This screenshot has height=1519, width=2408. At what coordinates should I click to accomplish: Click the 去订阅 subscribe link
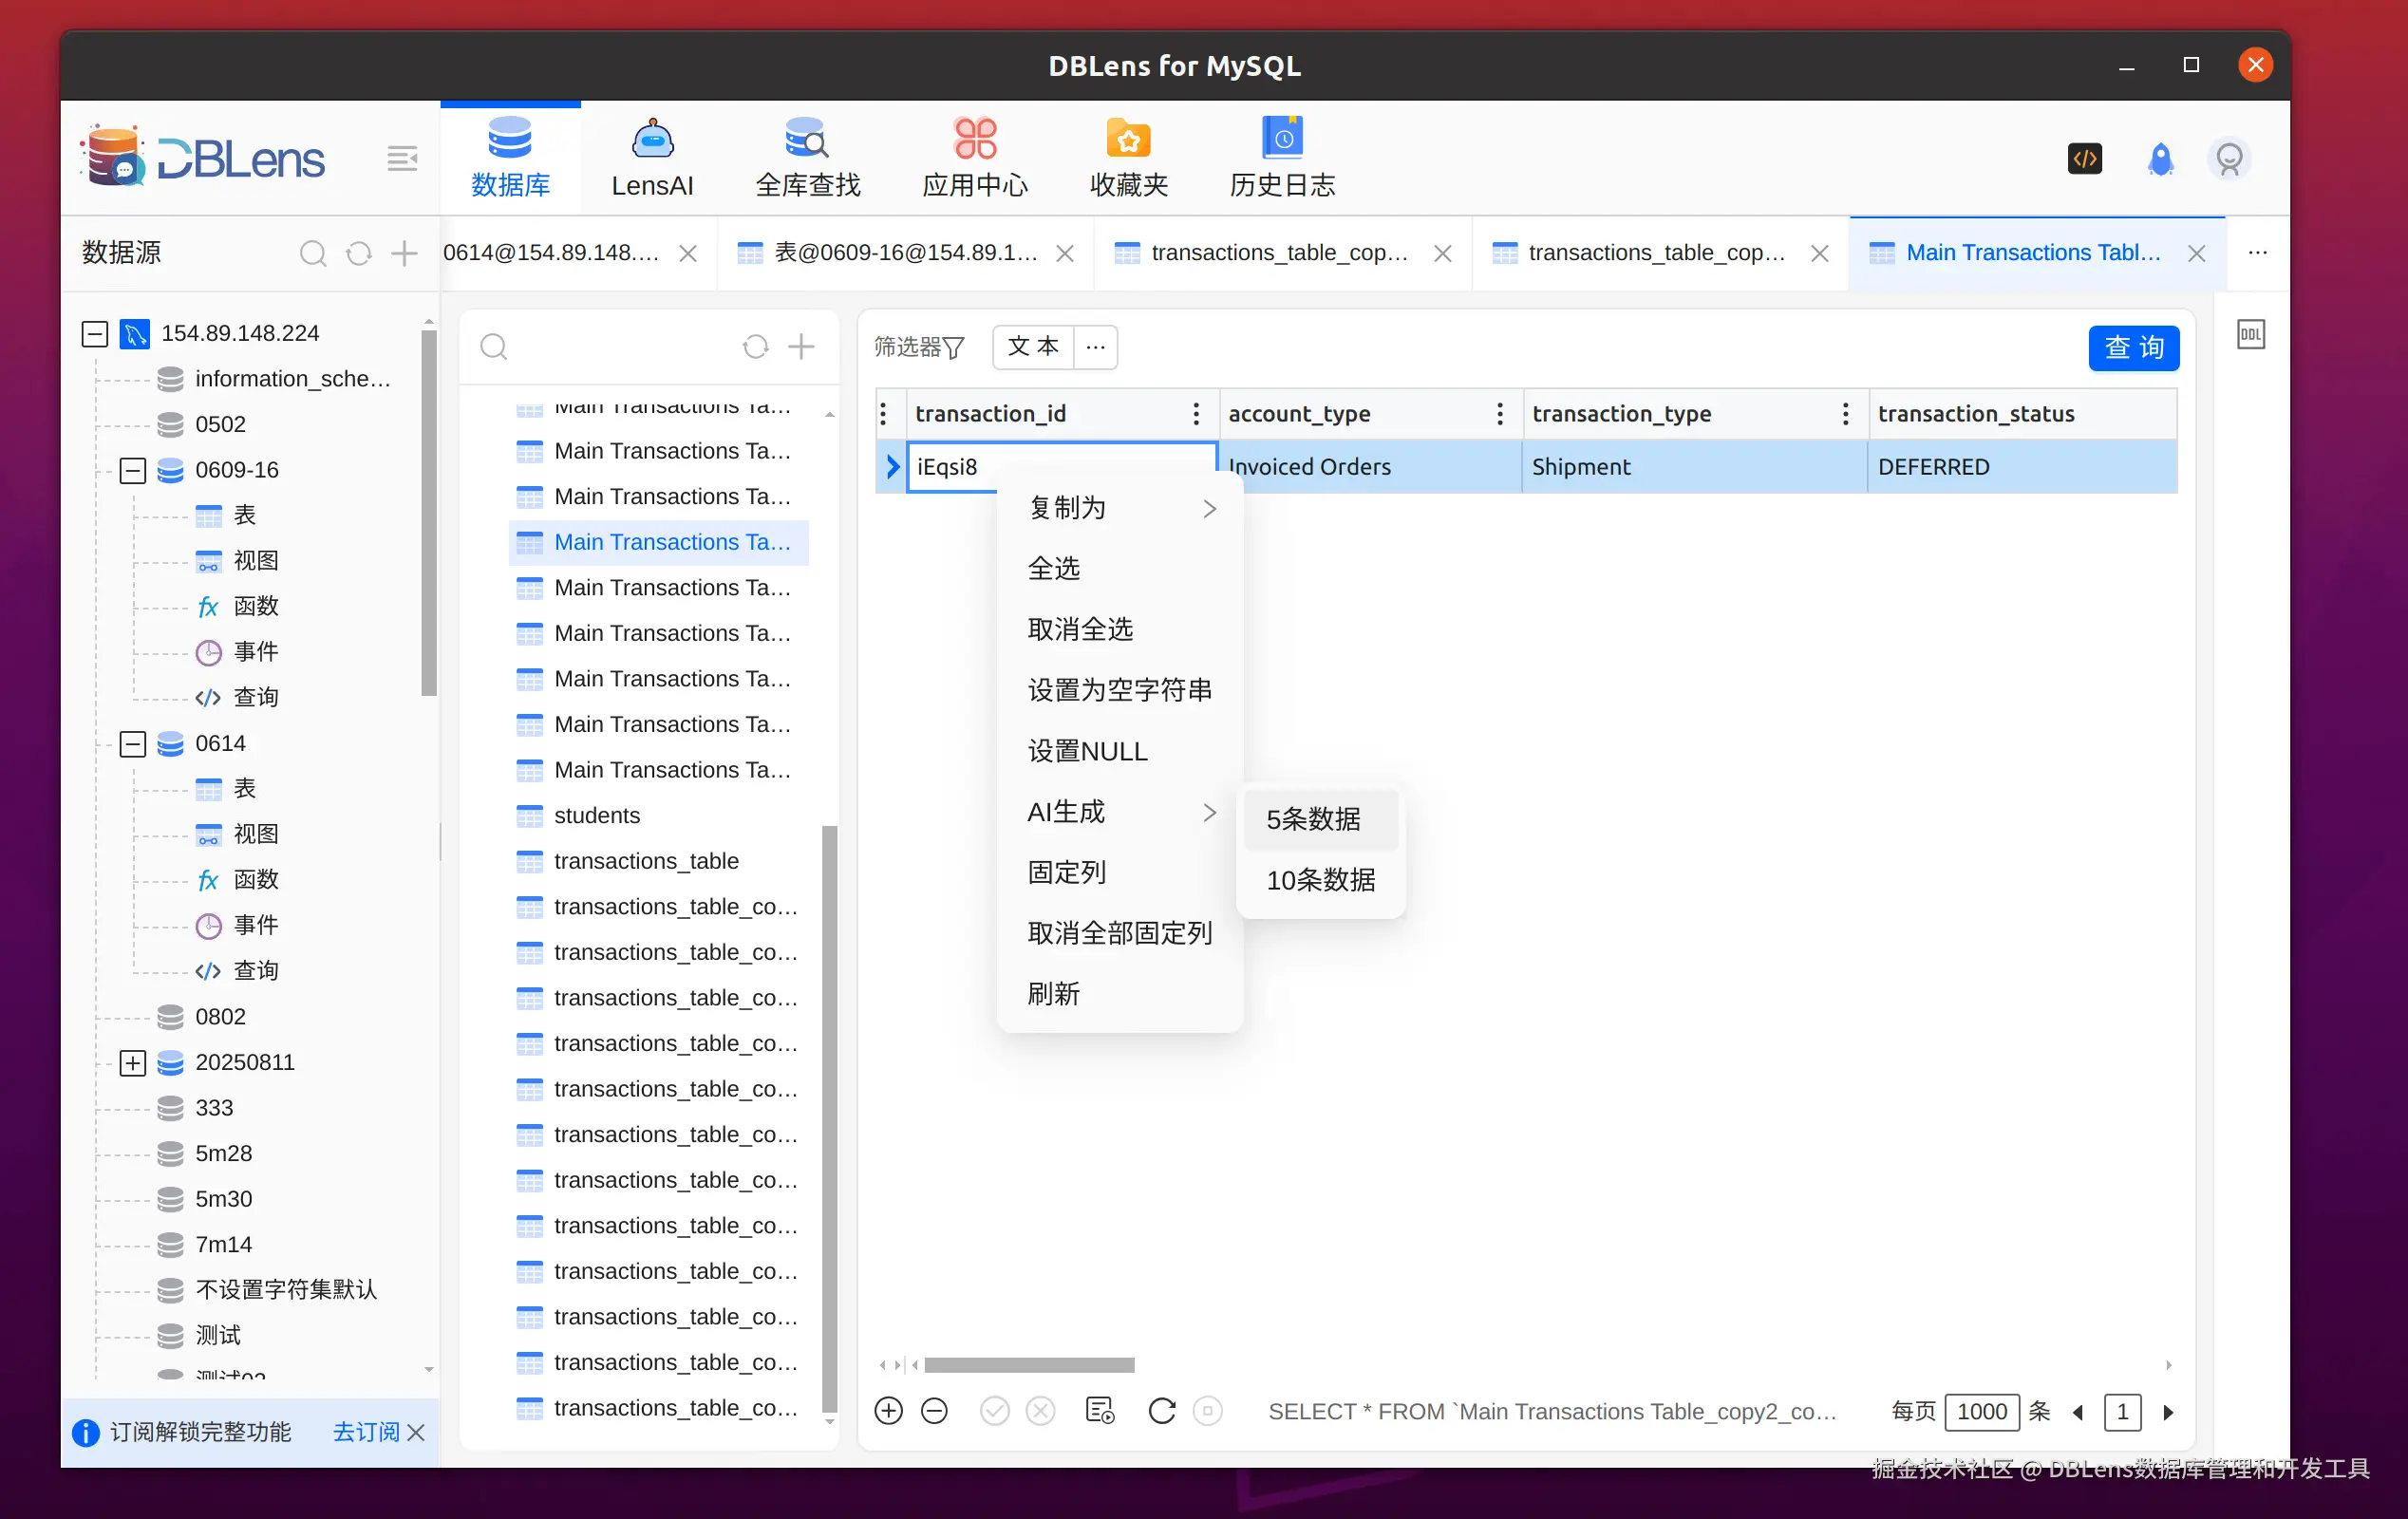(x=365, y=1432)
